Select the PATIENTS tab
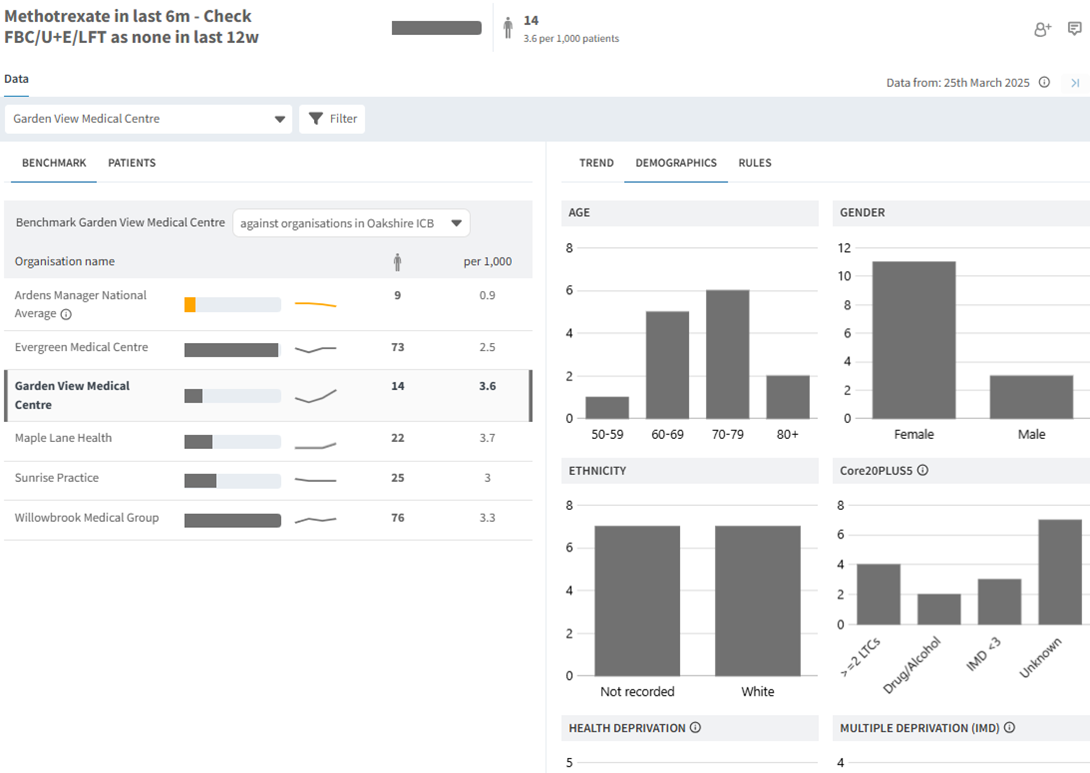The image size is (1090, 773). click(131, 163)
